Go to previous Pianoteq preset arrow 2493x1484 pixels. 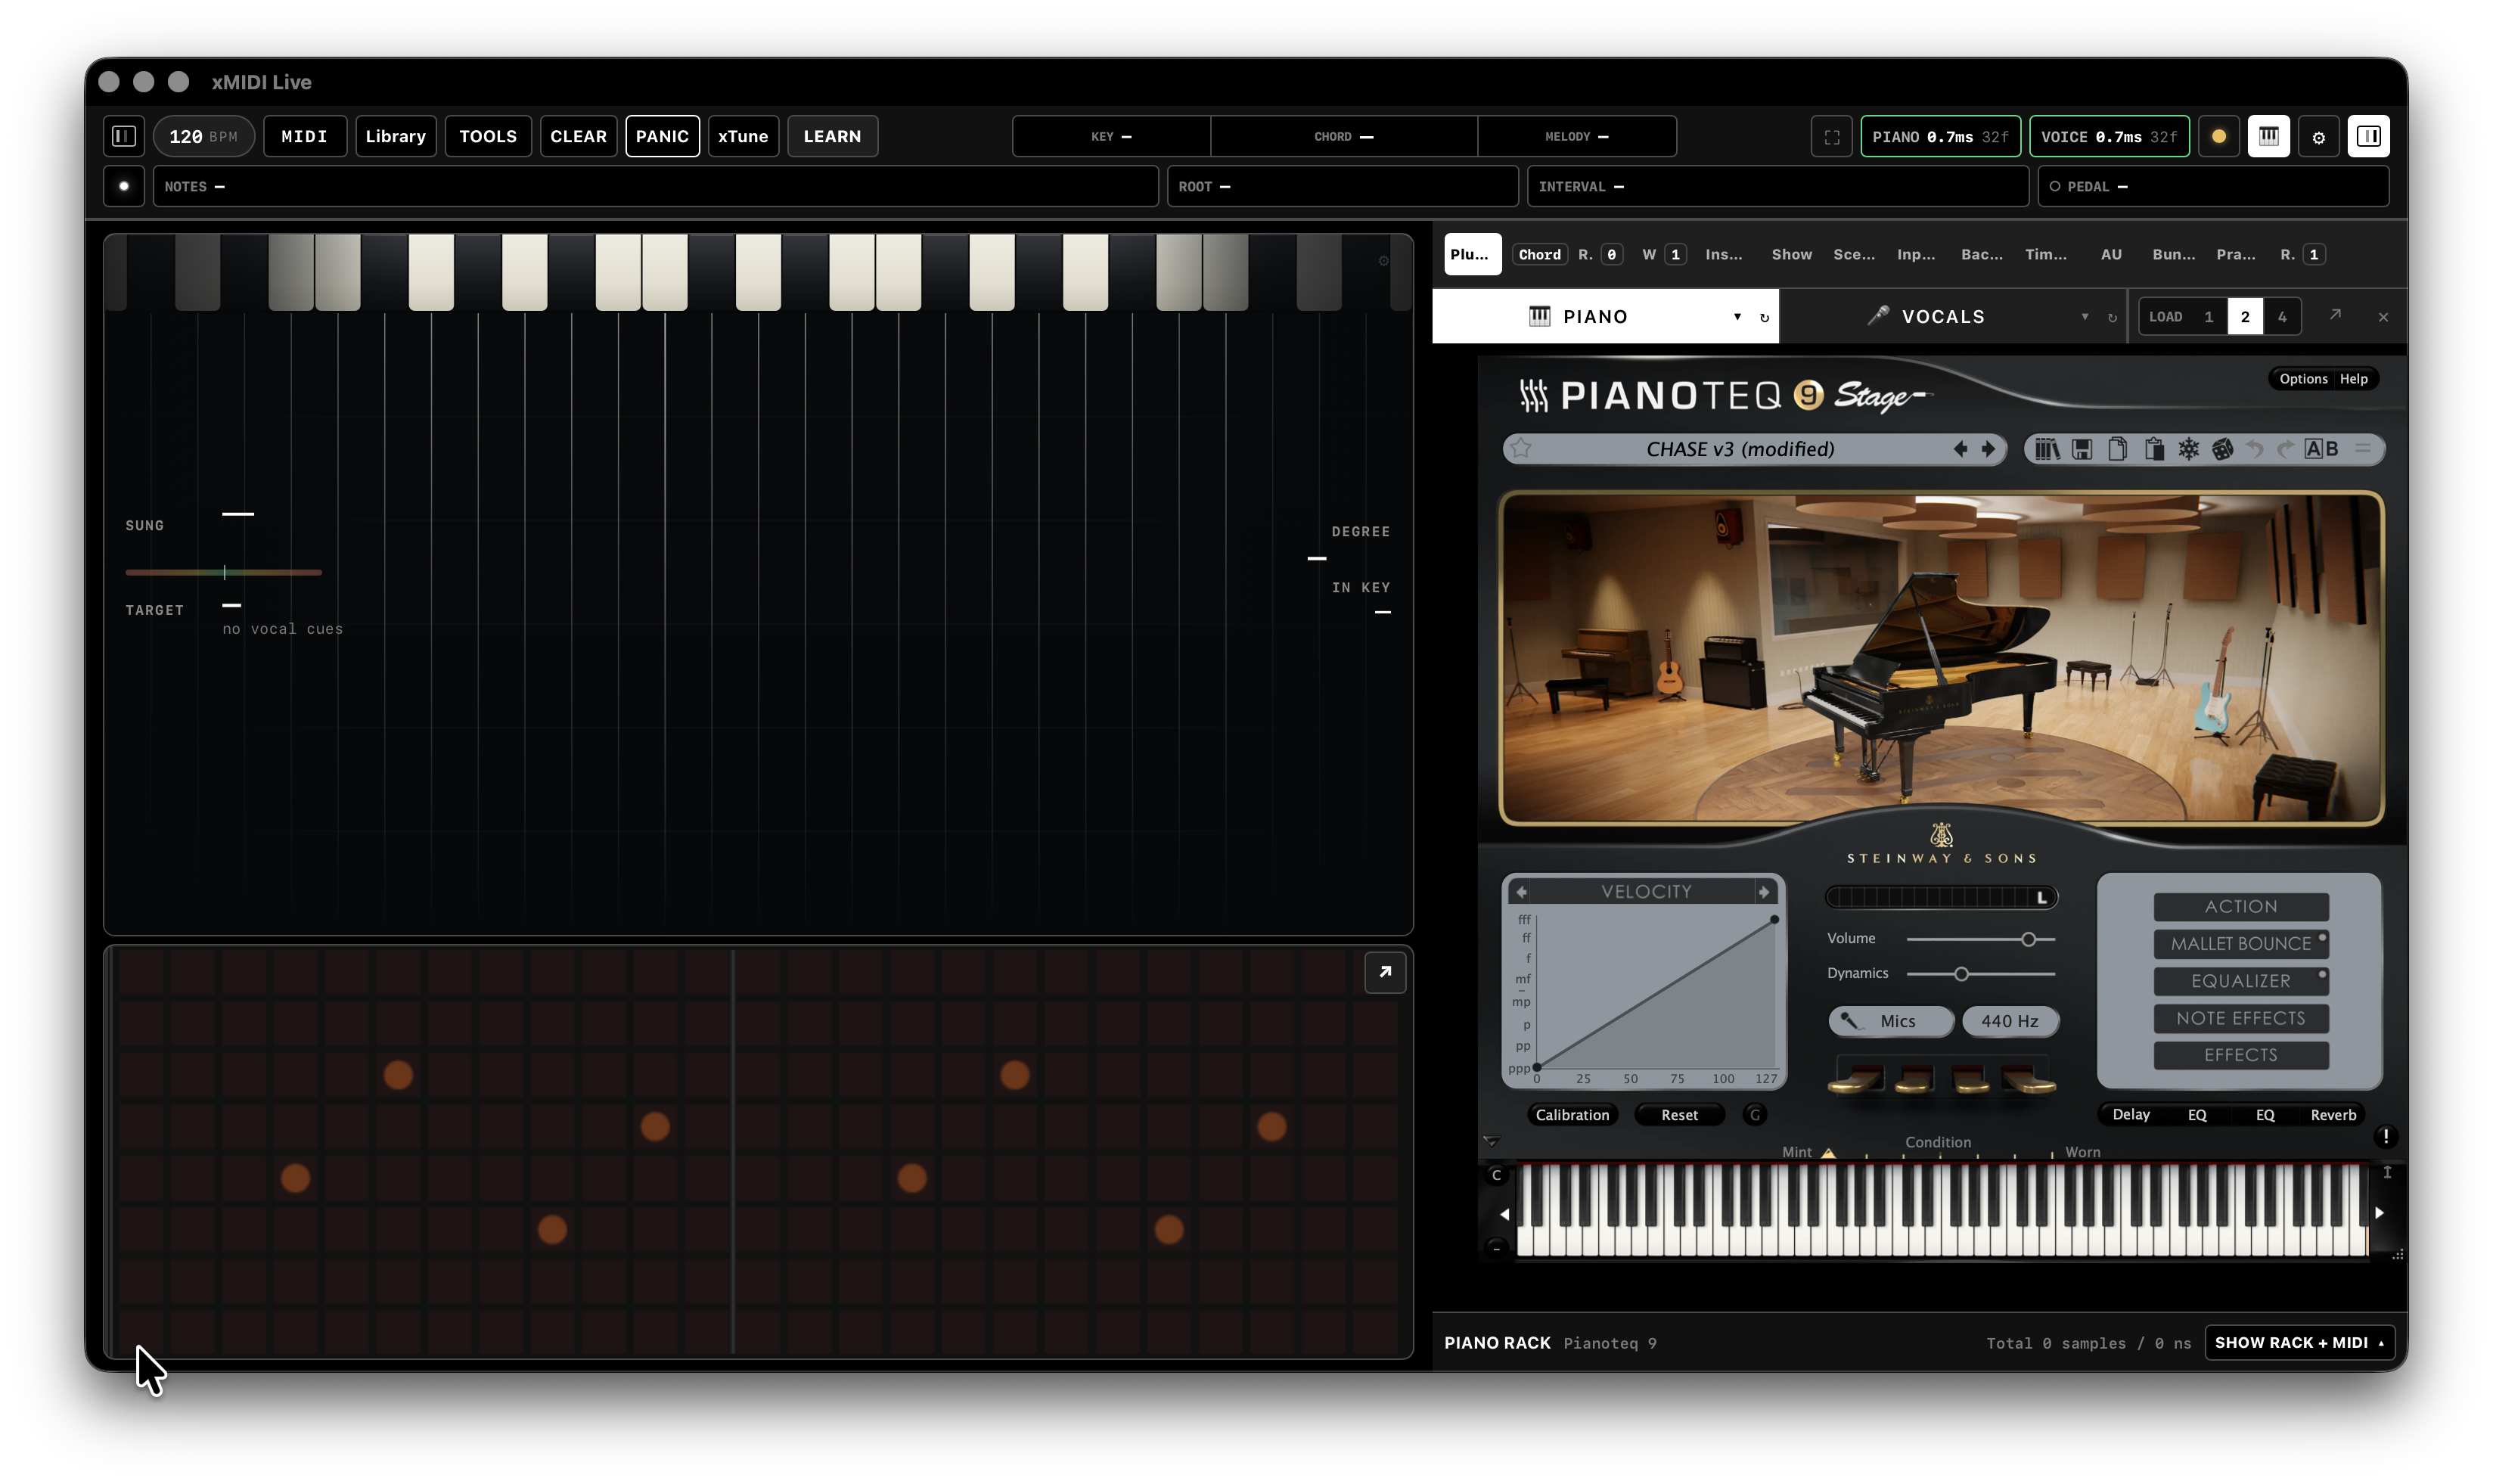coord(1960,449)
